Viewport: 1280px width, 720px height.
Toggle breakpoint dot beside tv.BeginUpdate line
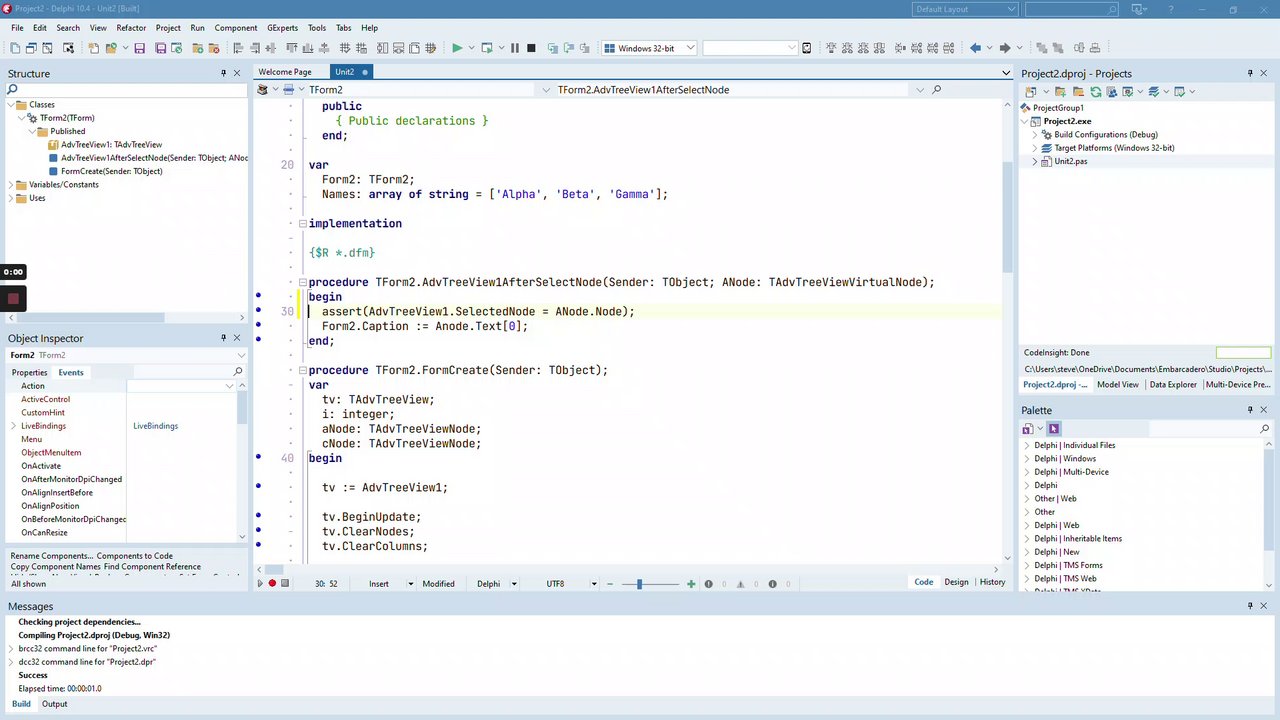tap(258, 517)
